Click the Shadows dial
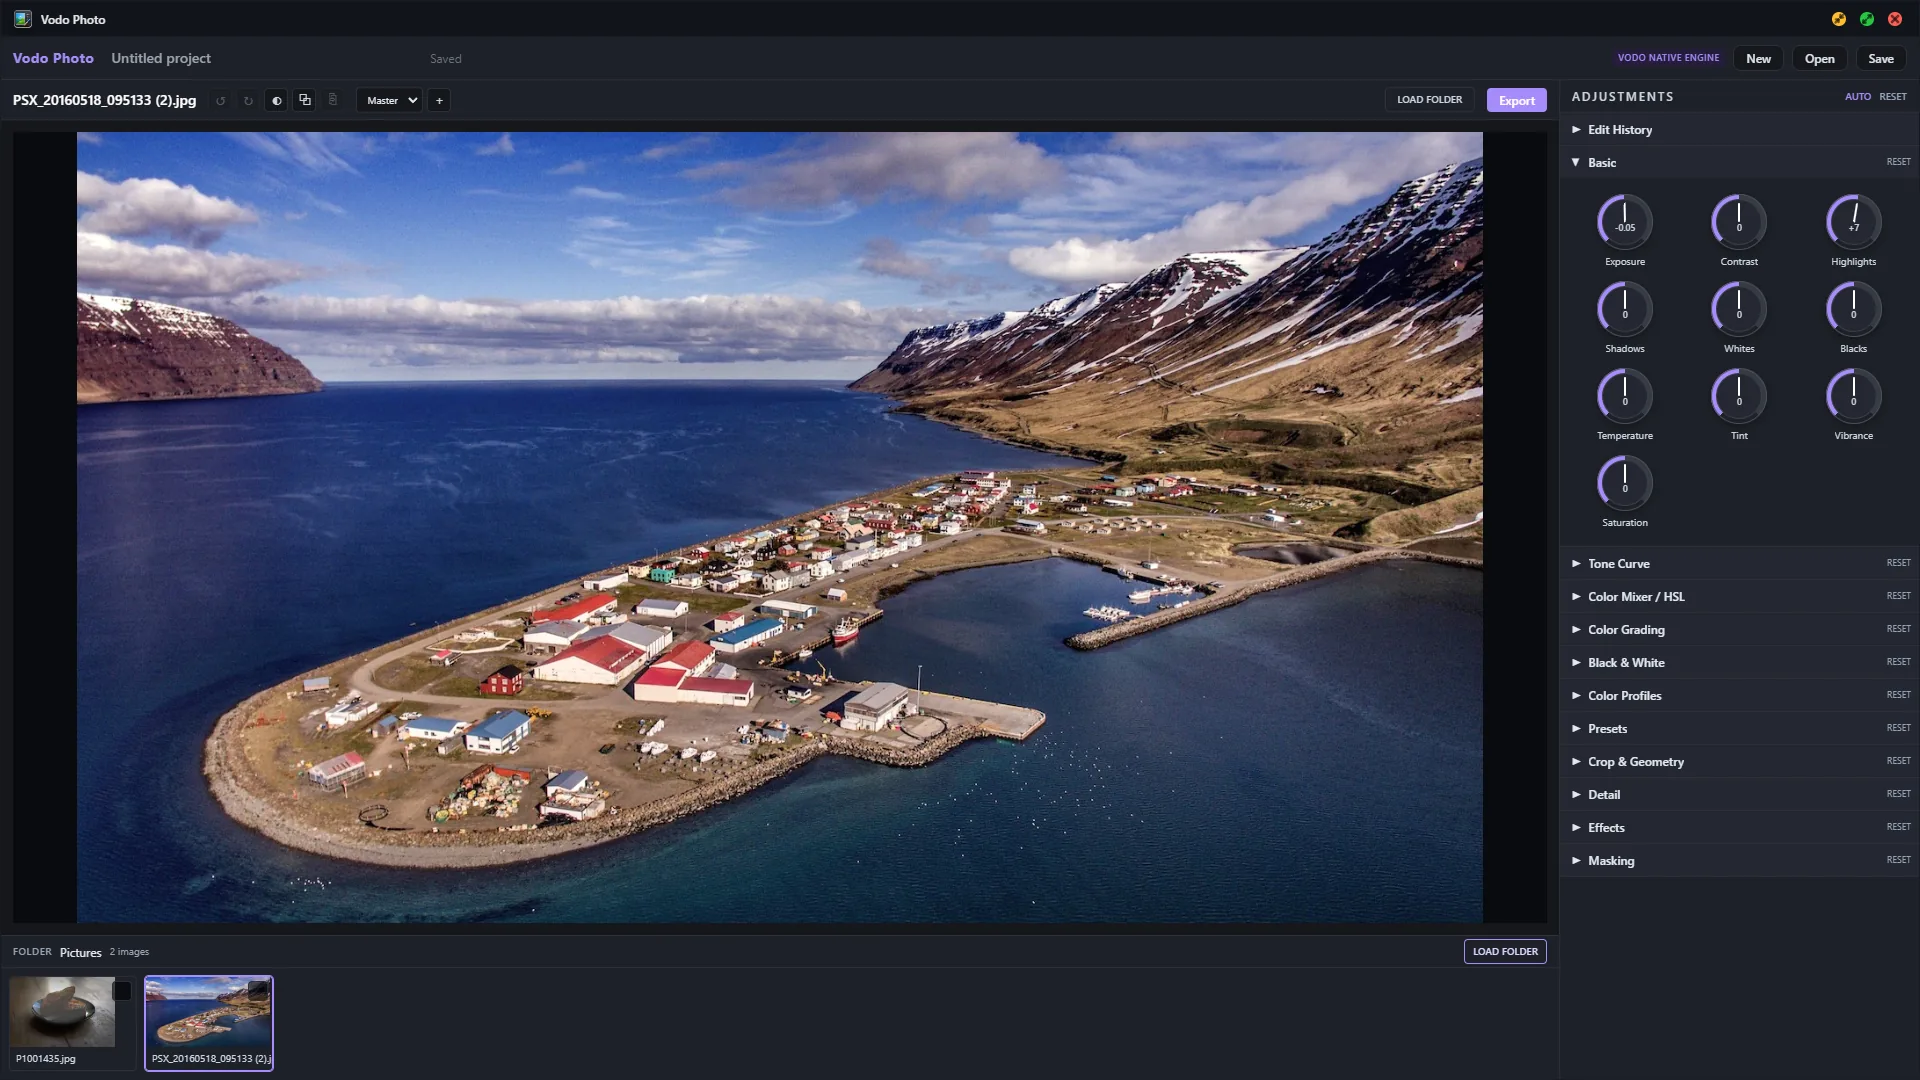Screen dimensions: 1920x1080 pyautogui.click(x=1625, y=308)
